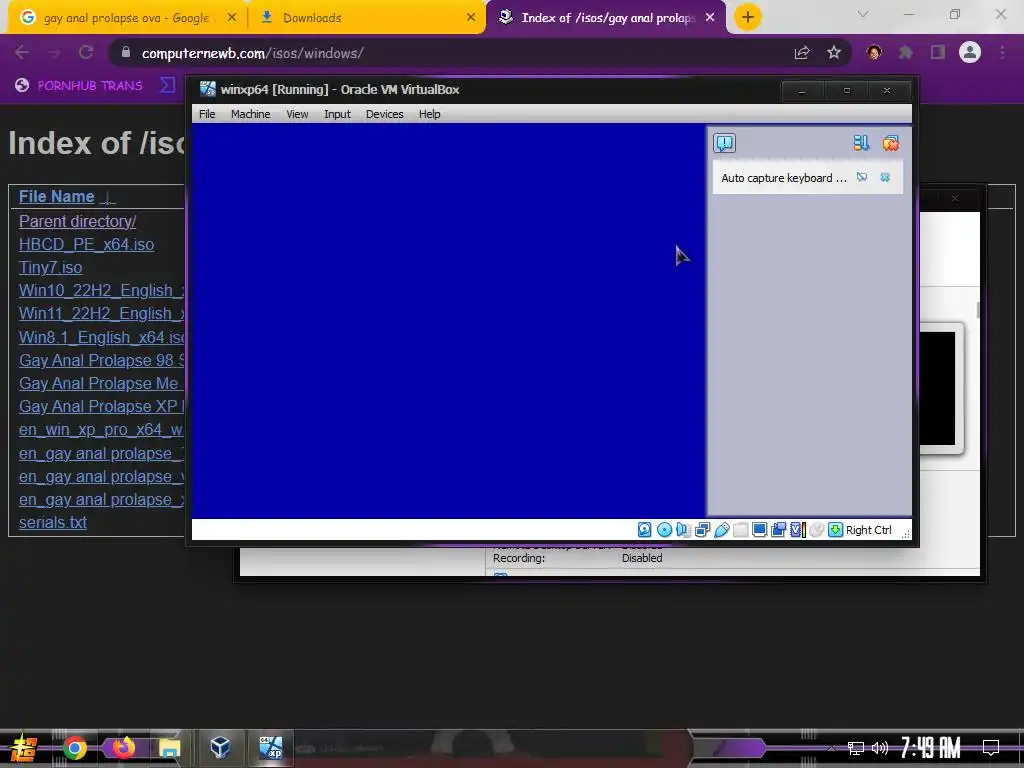Screen dimensions: 1024x768
Task: Open File Explorer from the taskbar
Action: [x=169, y=748]
